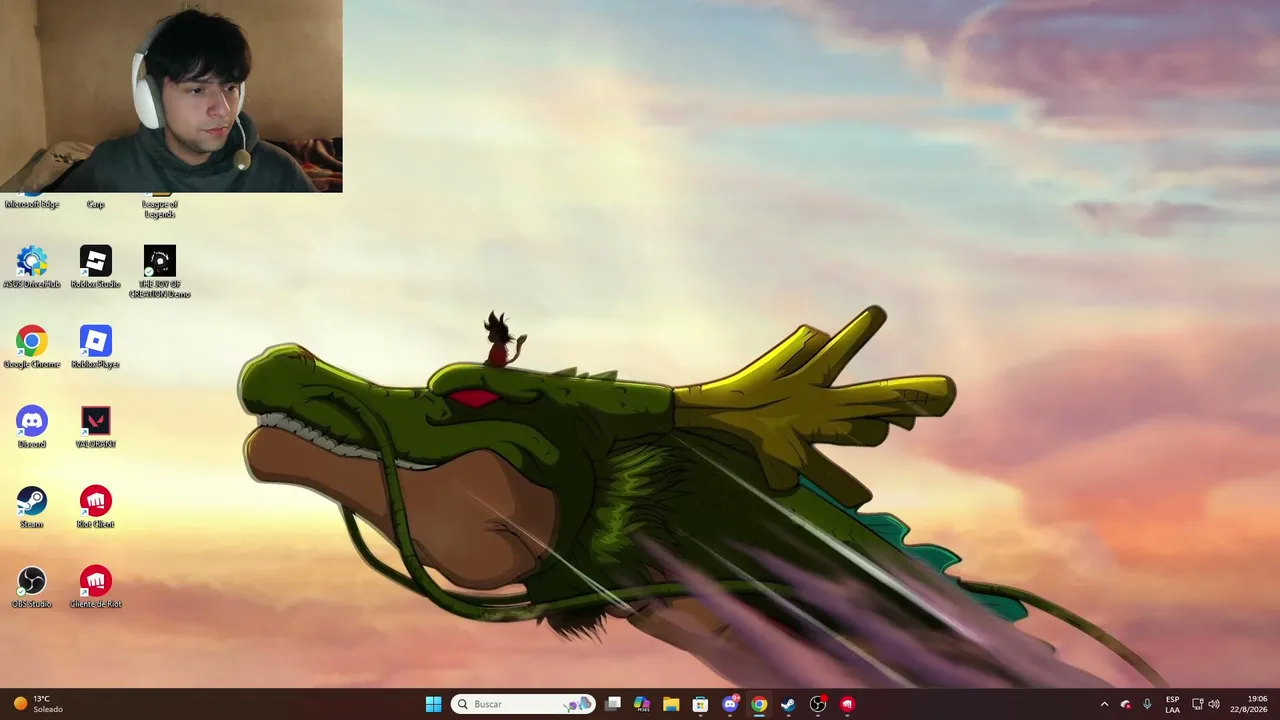The width and height of the screenshot is (1280, 720).
Task: Select the Cliente de Riot desktop icon
Action: (96, 586)
